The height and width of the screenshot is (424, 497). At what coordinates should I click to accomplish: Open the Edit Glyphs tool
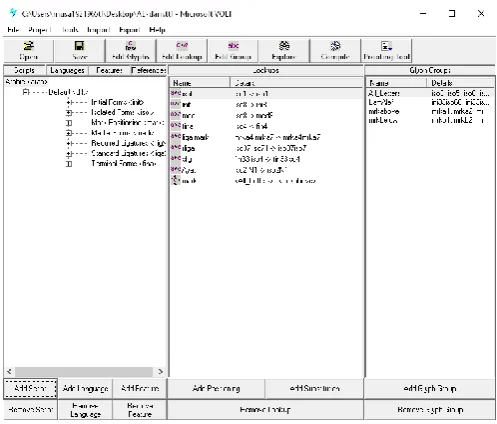(131, 50)
